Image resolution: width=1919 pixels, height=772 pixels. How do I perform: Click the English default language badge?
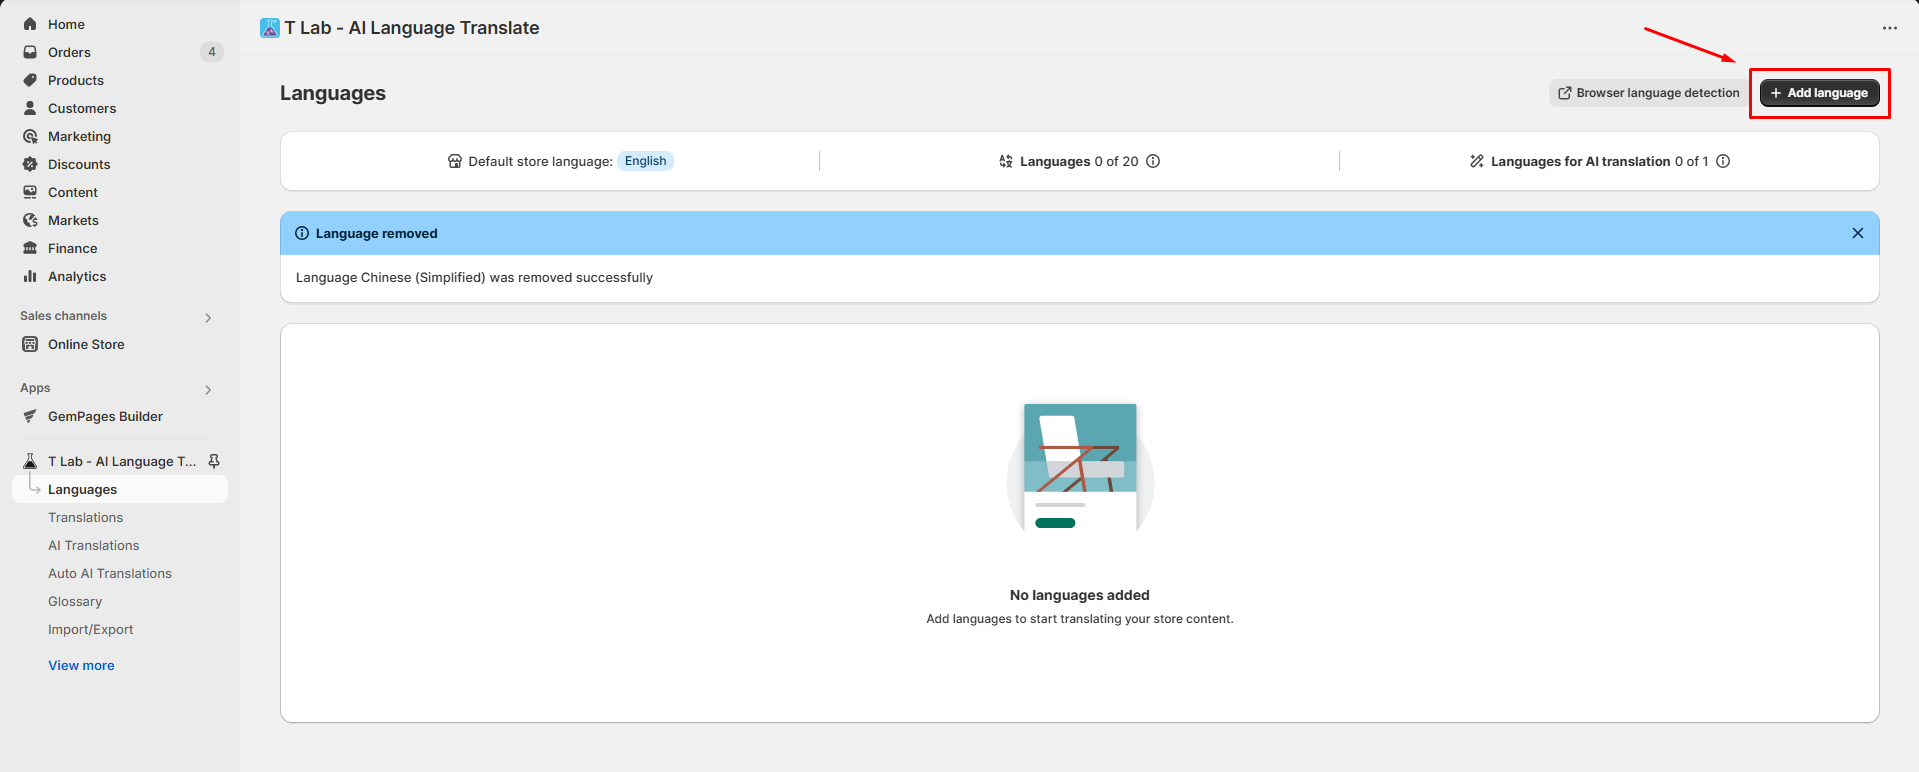click(645, 161)
